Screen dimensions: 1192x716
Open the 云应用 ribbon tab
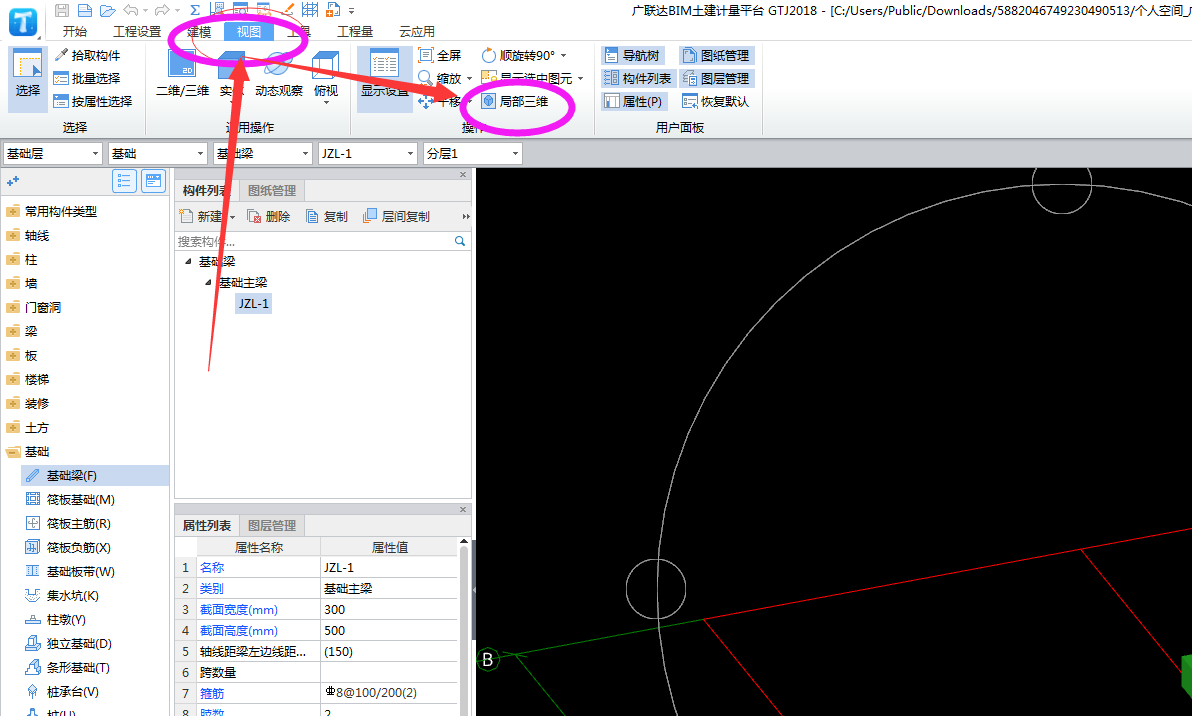(x=417, y=31)
